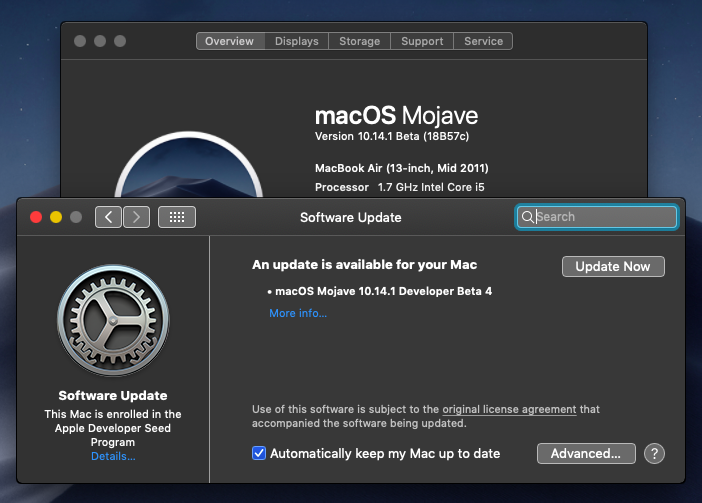Click the help question mark button
Image resolution: width=702 pixels, height=503 pixels.
click(654, 454)
